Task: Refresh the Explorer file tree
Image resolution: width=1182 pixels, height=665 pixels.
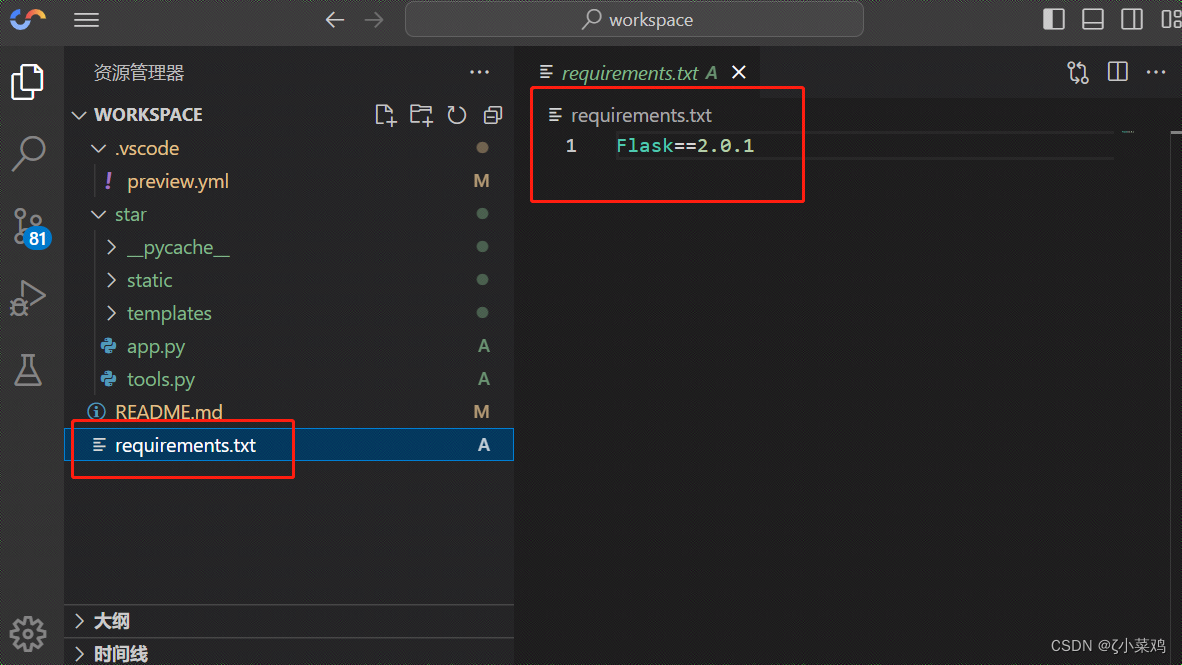Action: coord(457,115)
